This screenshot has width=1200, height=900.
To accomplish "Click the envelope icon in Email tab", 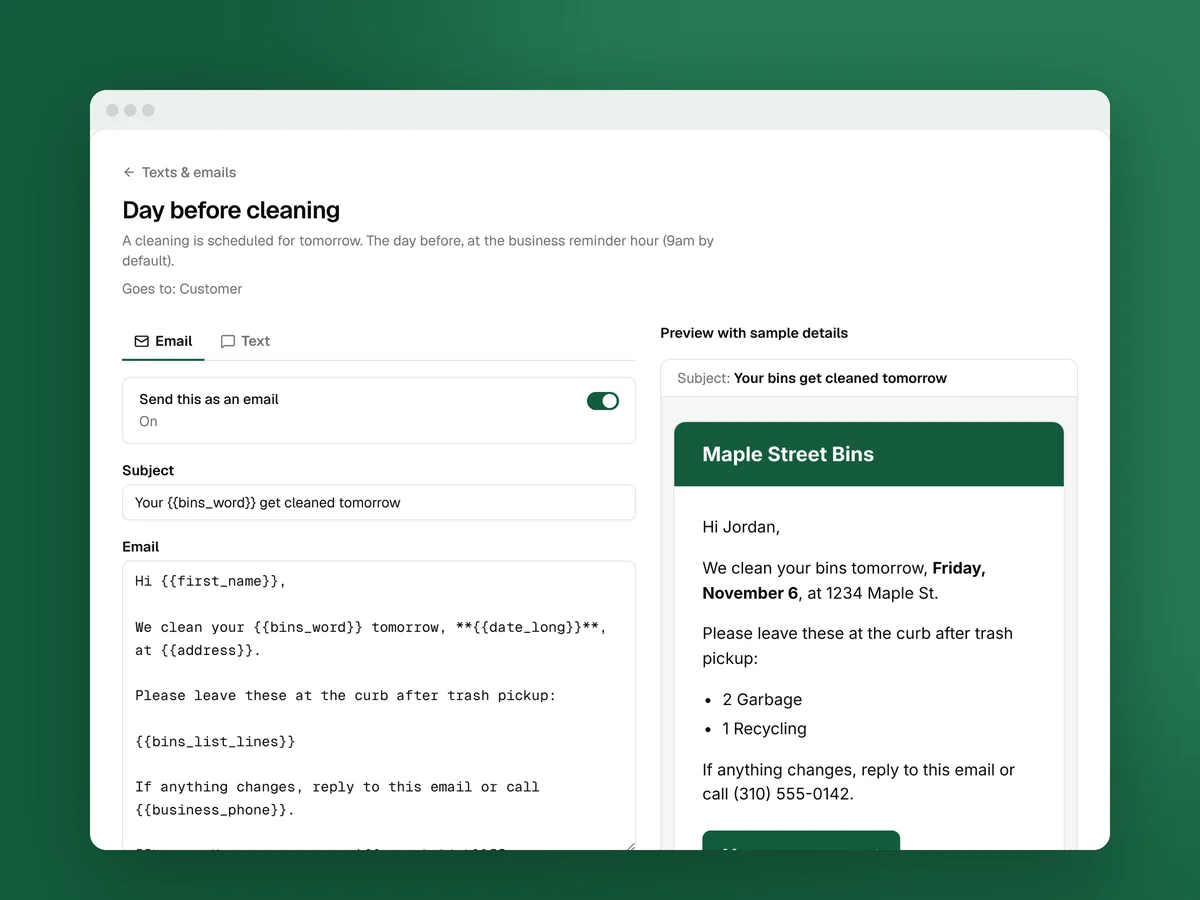I will (142, 341).
